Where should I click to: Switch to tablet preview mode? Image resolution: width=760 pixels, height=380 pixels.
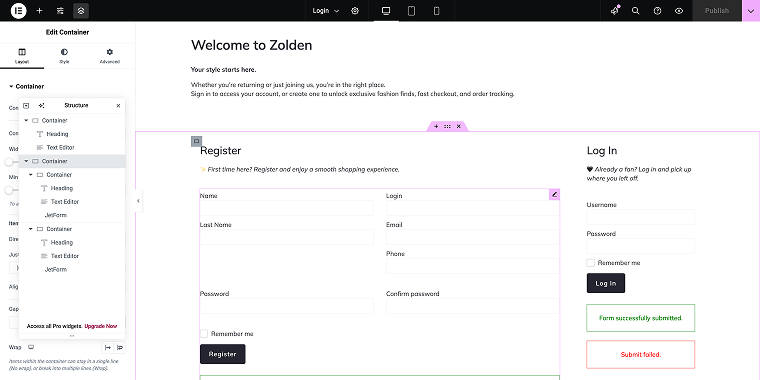pyautogui.click(x=412, y=11)
